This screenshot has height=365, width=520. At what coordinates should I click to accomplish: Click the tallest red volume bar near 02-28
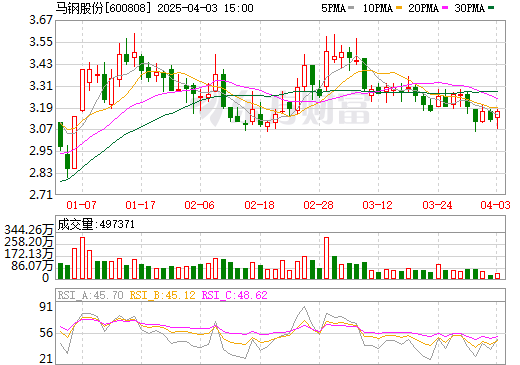pyautogui.click(x=326, y=258)
